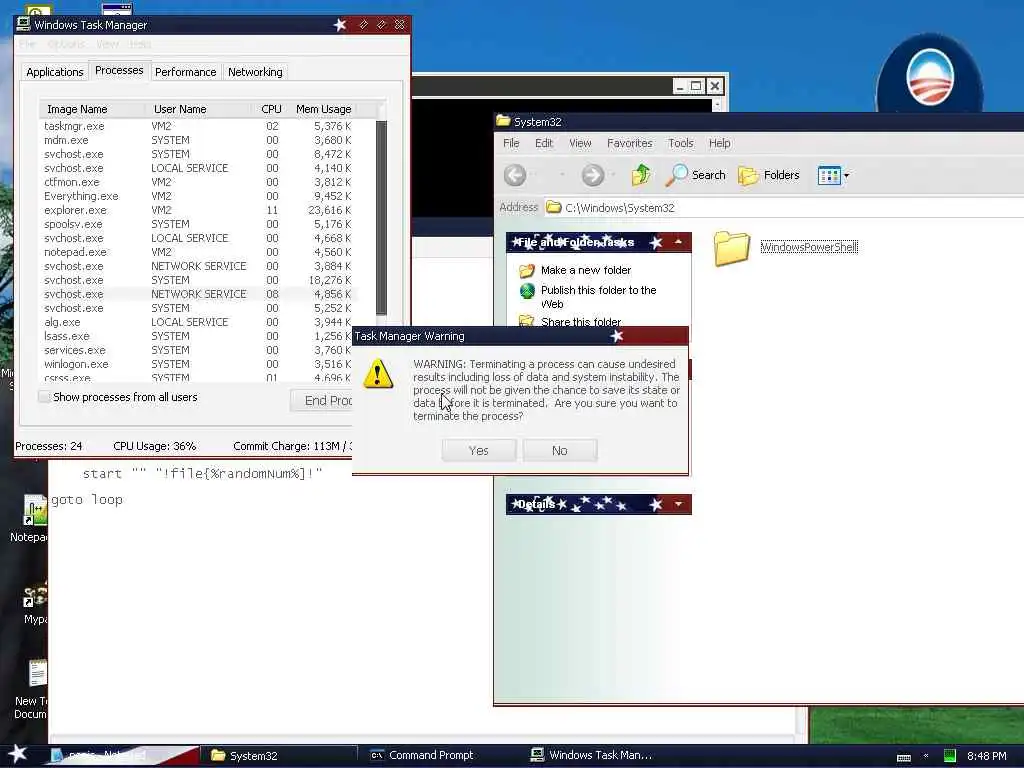Image resolution: width=1024 pixels, height=768 pixels.
Task: Expand the Details panel
Action: (x=679, y=504)
